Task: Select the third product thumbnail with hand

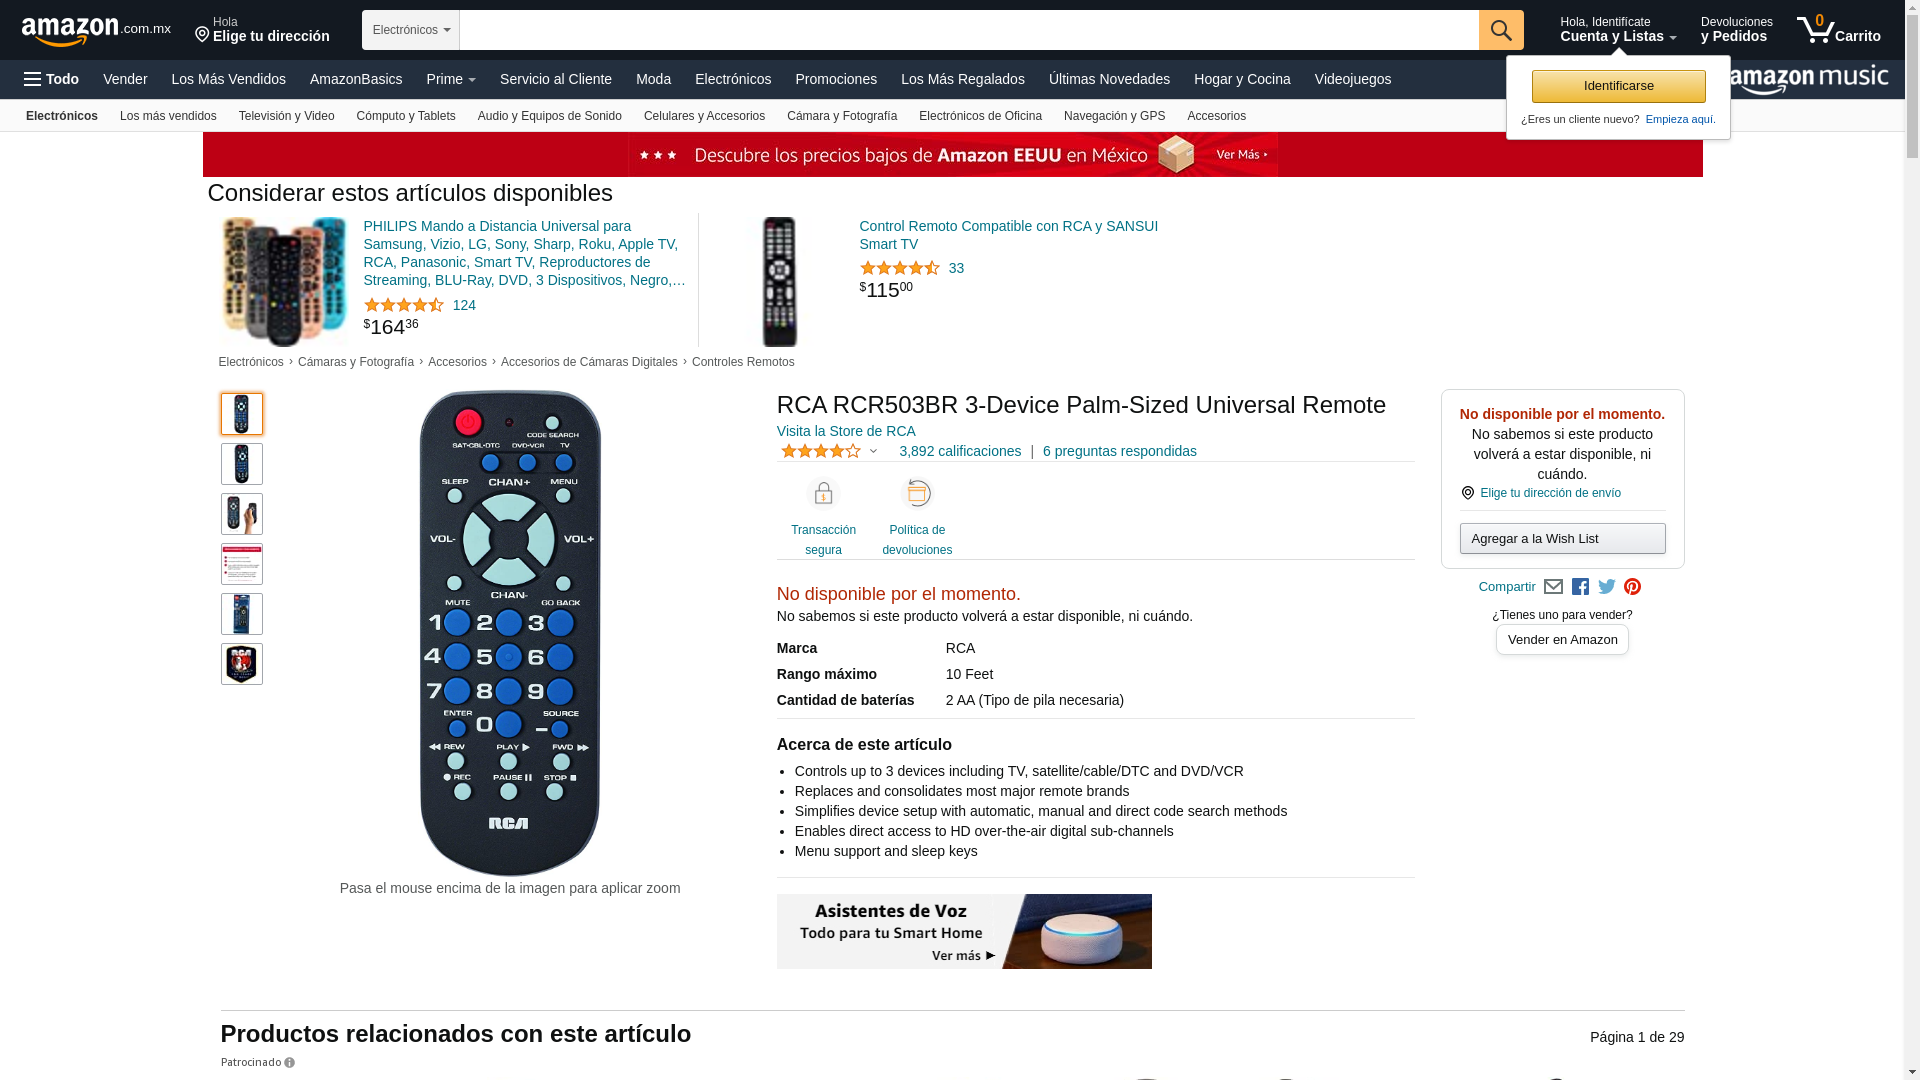Action: click(x=242, y=514)
